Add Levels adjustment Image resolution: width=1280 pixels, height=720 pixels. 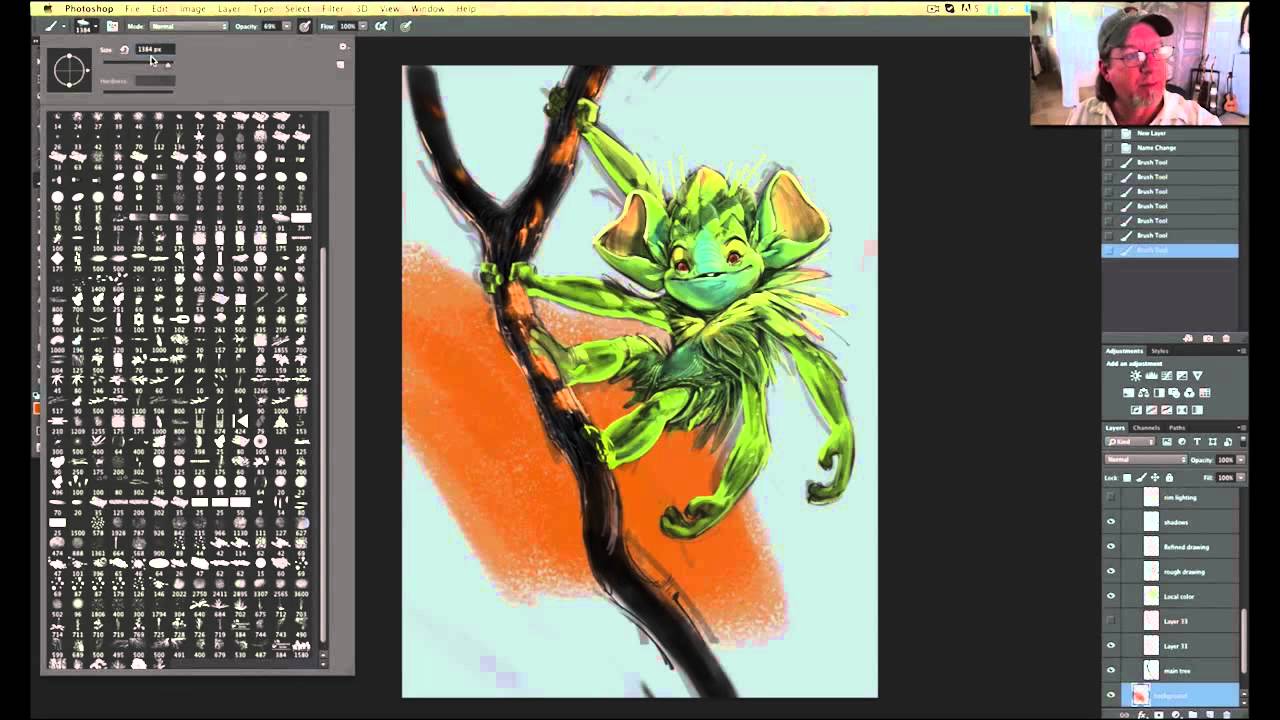[1151, 376]
